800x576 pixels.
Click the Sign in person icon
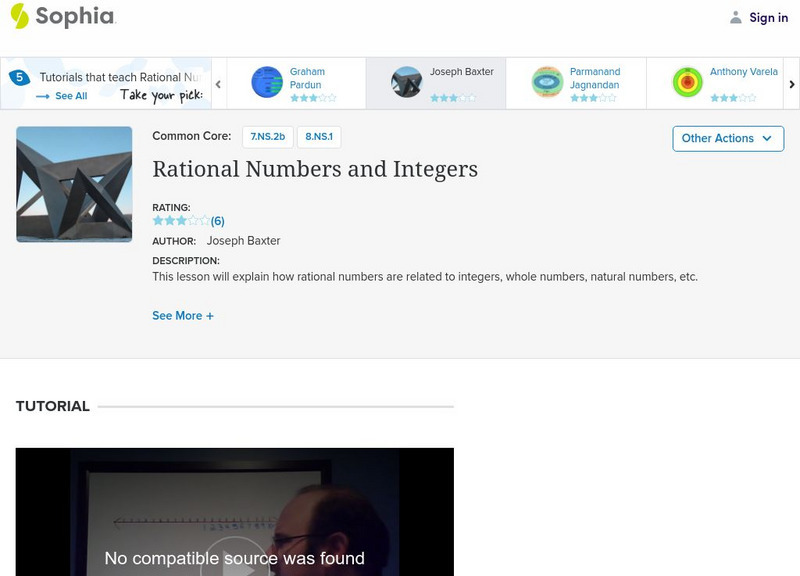click(x=736, y=16)
